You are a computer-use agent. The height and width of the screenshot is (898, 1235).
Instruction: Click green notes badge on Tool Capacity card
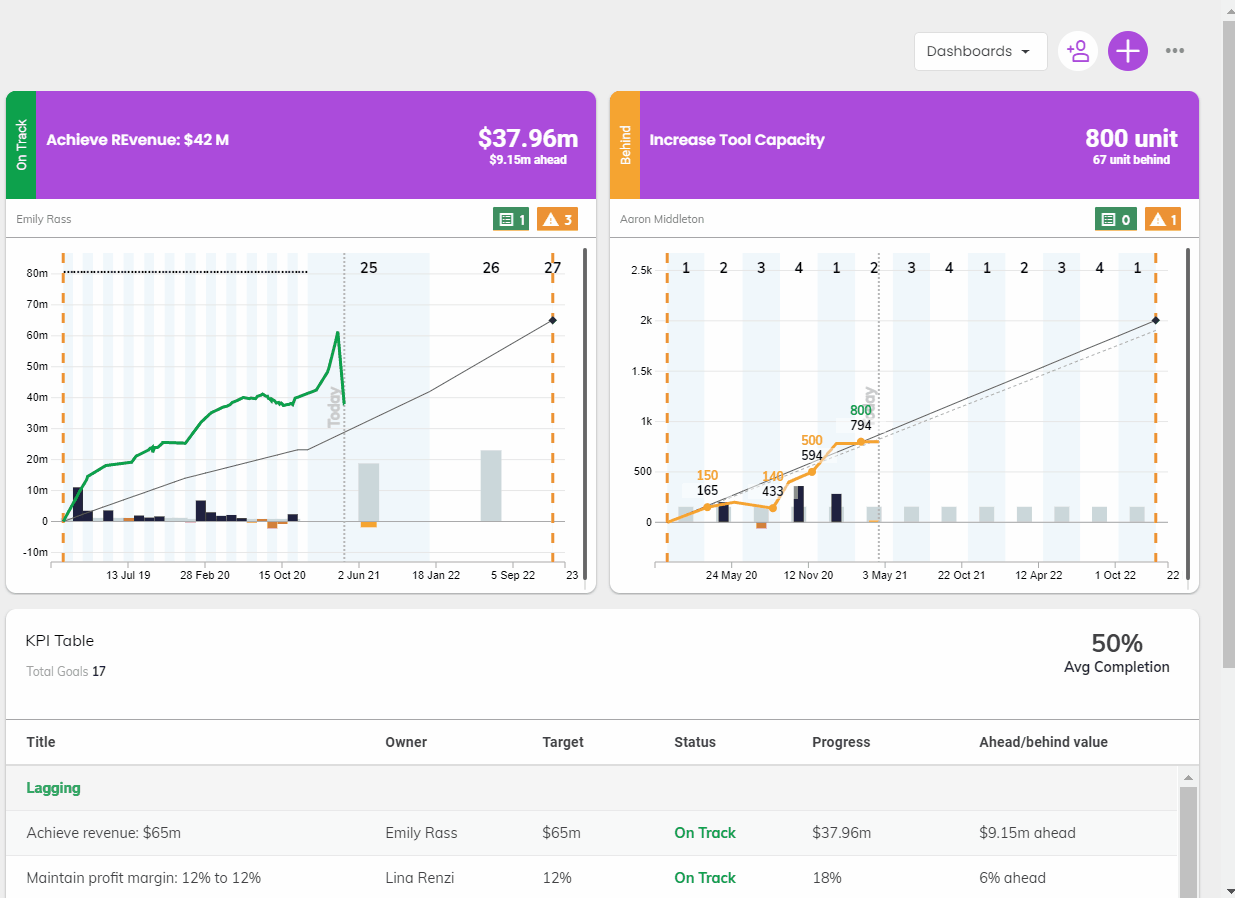click(x=1116, y=219)
